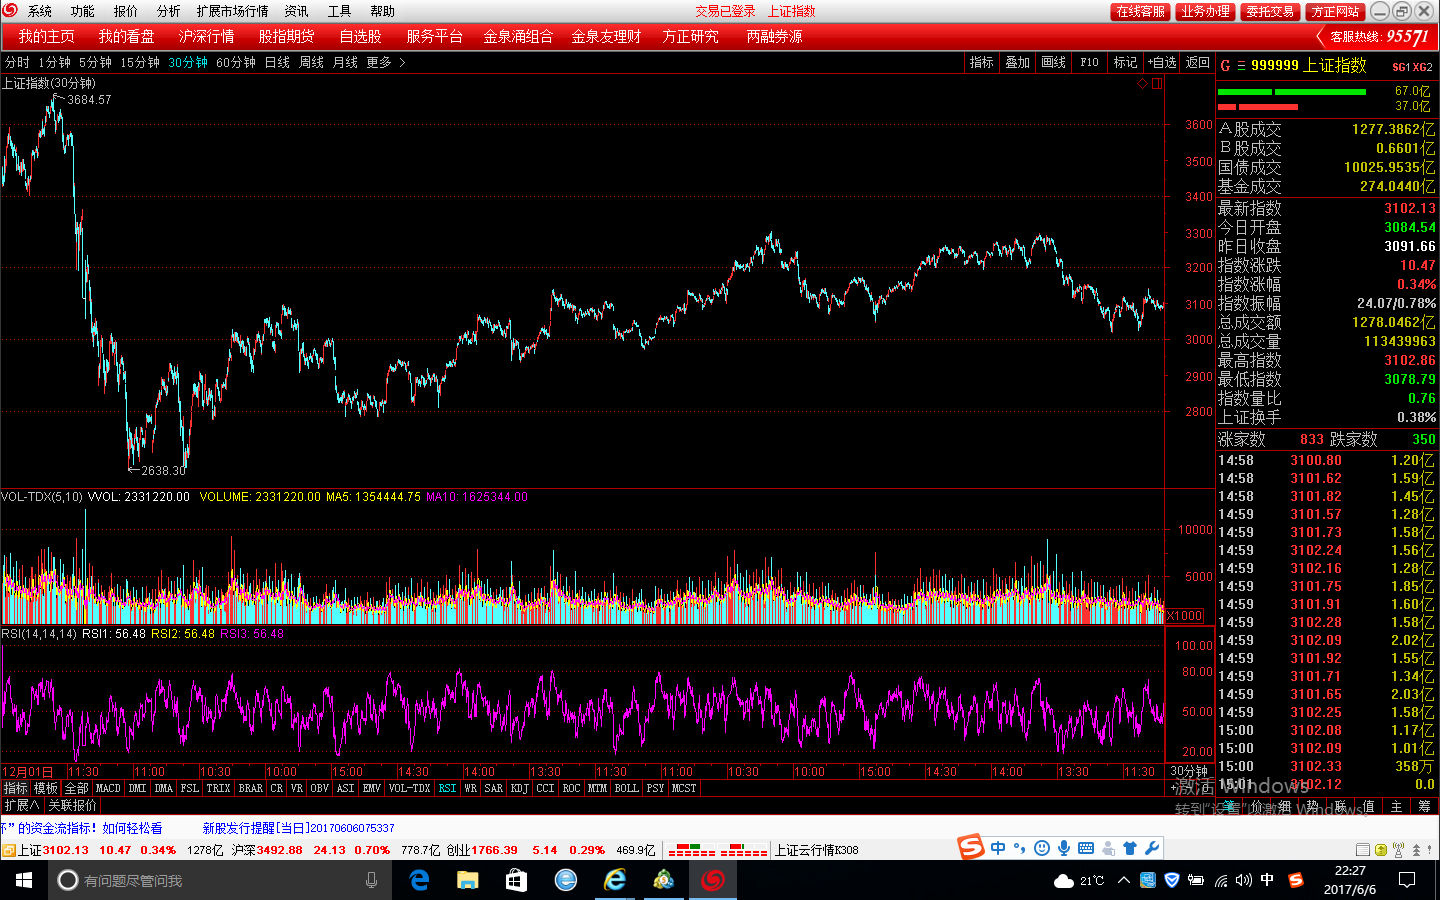This screenshot has width=1440, height=900.
Task: Click the small plus expander below 30分钟
Action: tap(1173, 789)
